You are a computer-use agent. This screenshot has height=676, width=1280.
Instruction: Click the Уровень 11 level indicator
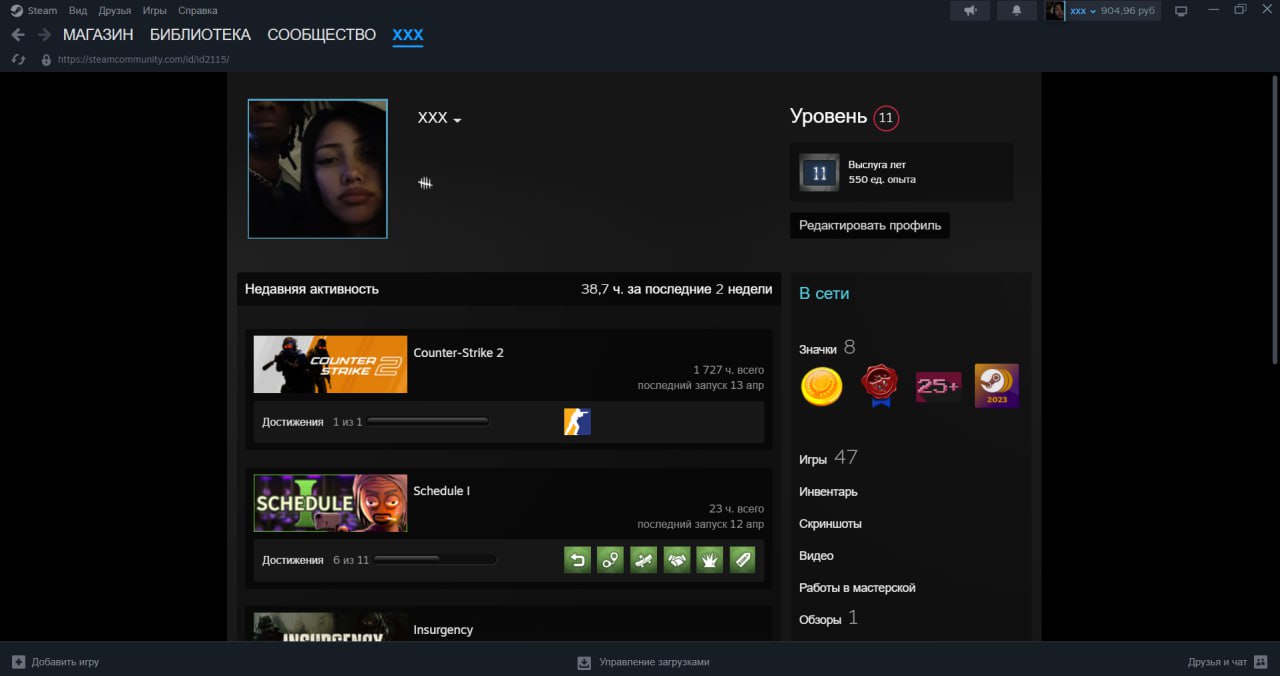pos(845,117)
